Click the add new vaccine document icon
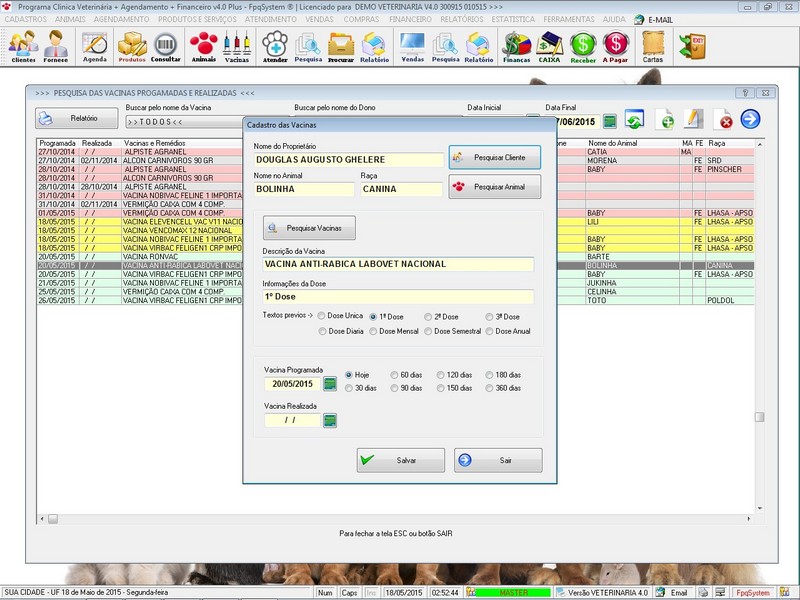 (x=664, y=120)
